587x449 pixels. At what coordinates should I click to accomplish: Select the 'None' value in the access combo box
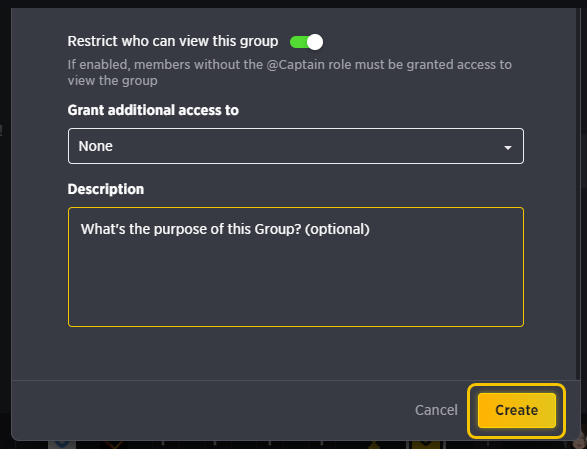95,146
